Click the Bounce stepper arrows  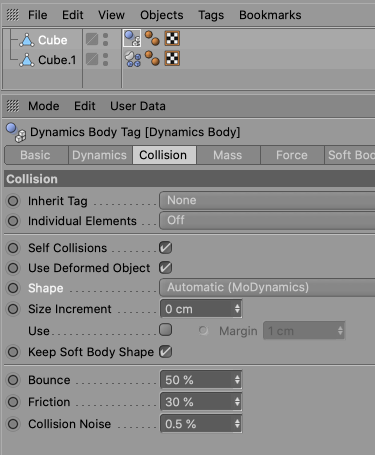pos(237,380)
